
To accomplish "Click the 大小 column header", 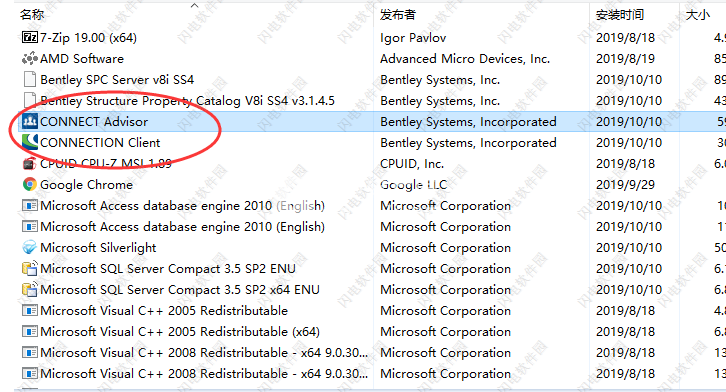I will point(697,14).
